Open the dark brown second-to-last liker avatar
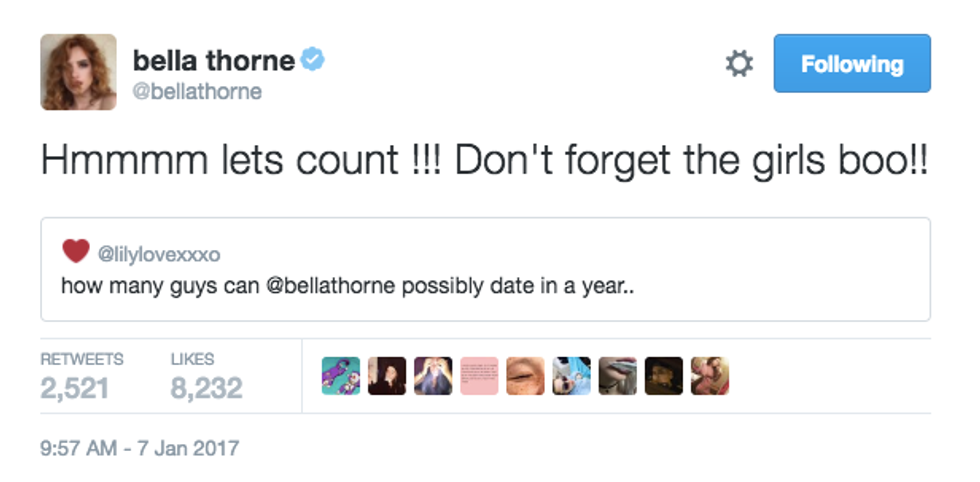The image size is (980, 482). point(663,376)
